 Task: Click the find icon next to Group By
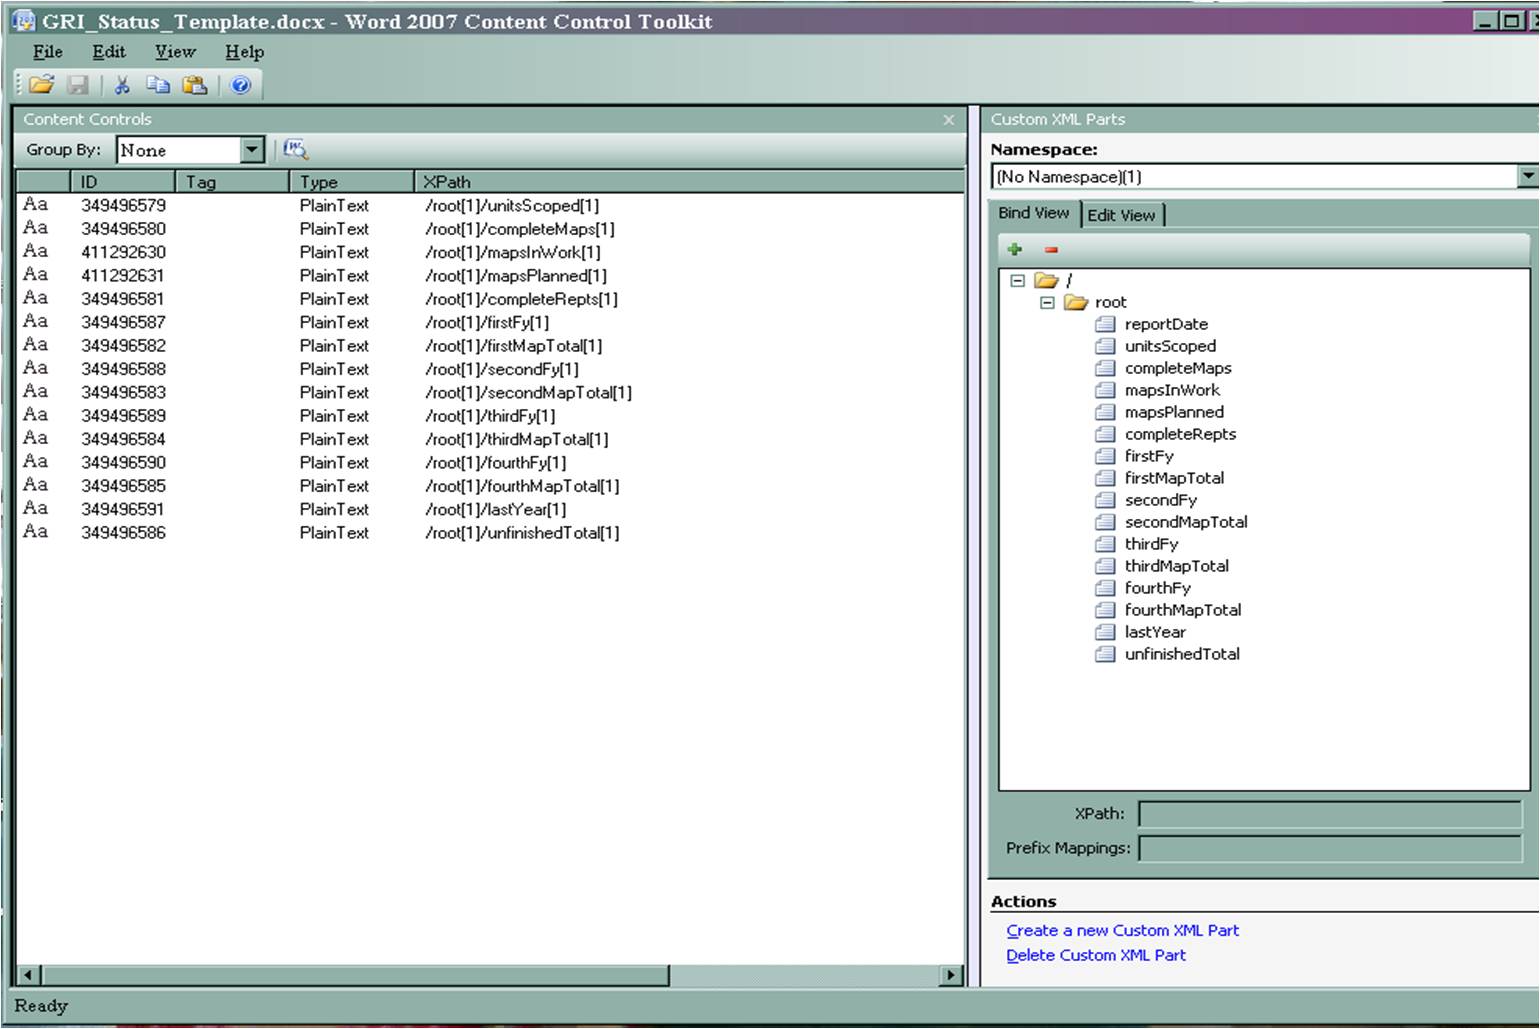tap(296, 150)
